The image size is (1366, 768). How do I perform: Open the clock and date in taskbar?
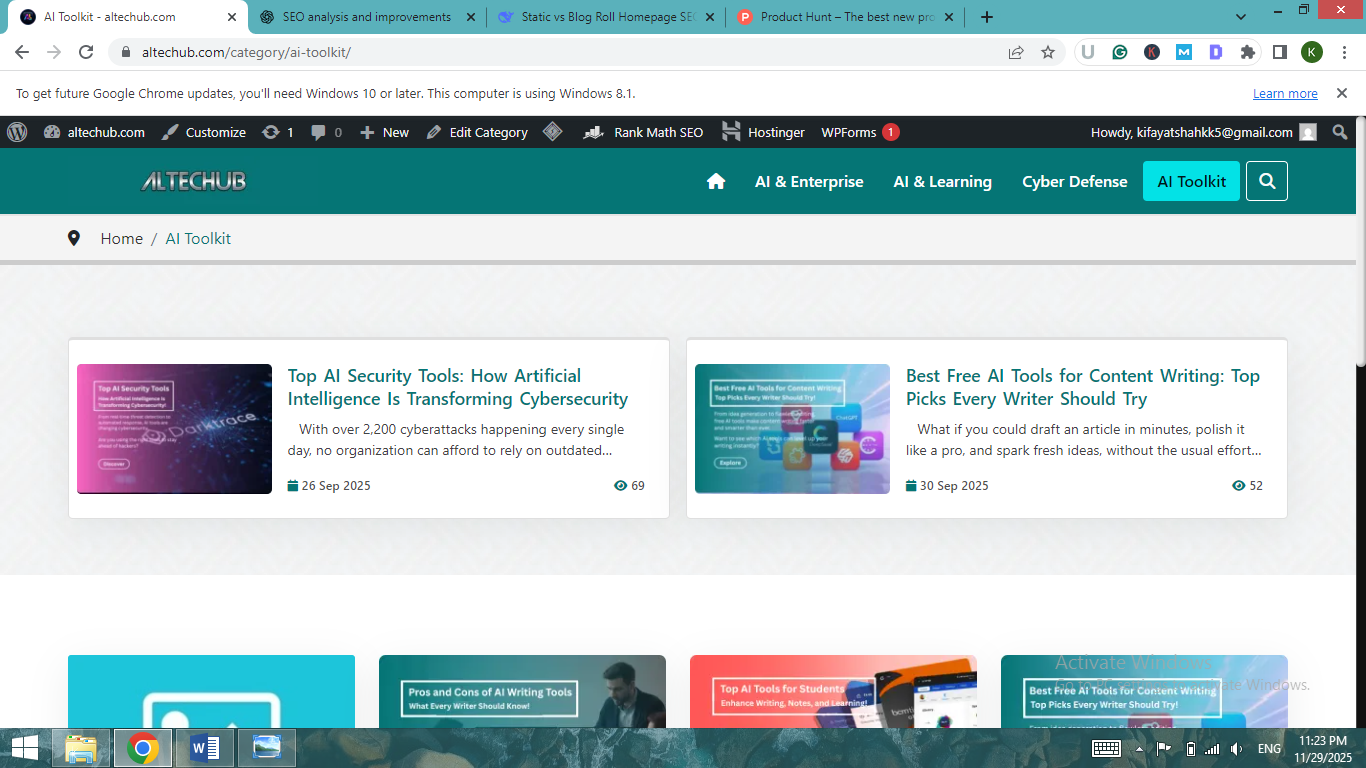1323,749
